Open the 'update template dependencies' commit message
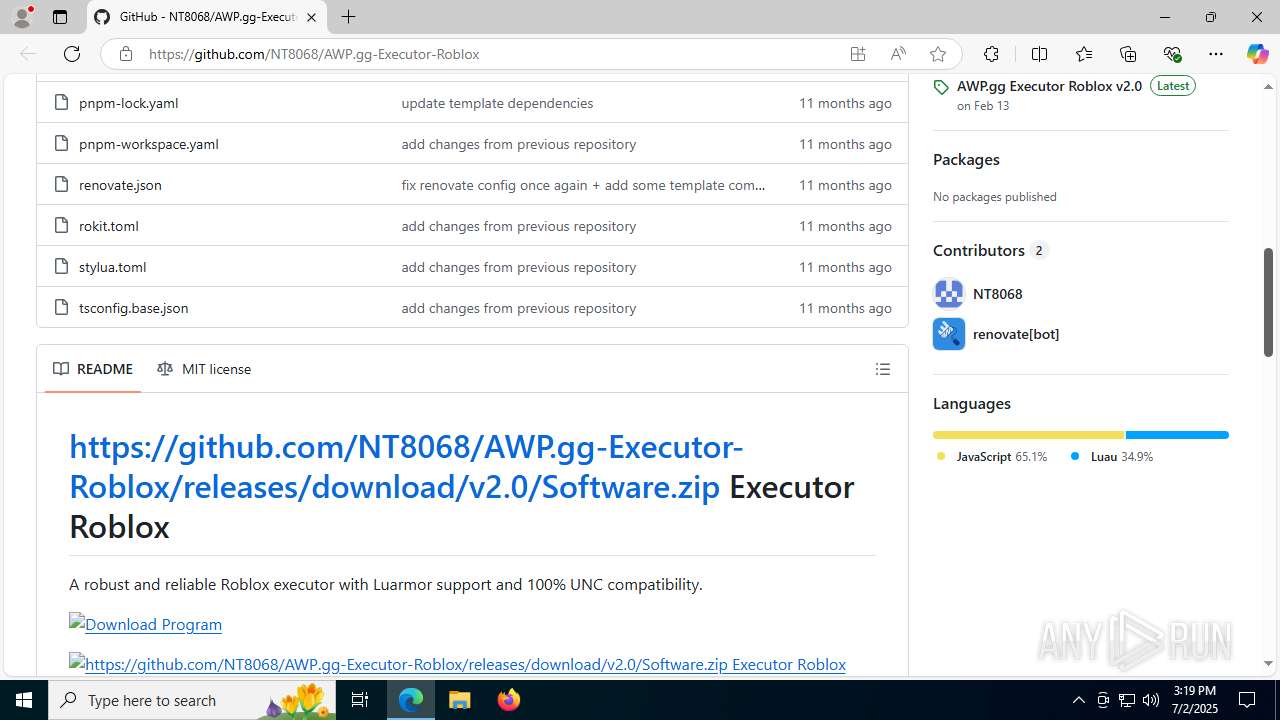The height and width of the screenshot is (720, 1280). (x=497, y=103)
